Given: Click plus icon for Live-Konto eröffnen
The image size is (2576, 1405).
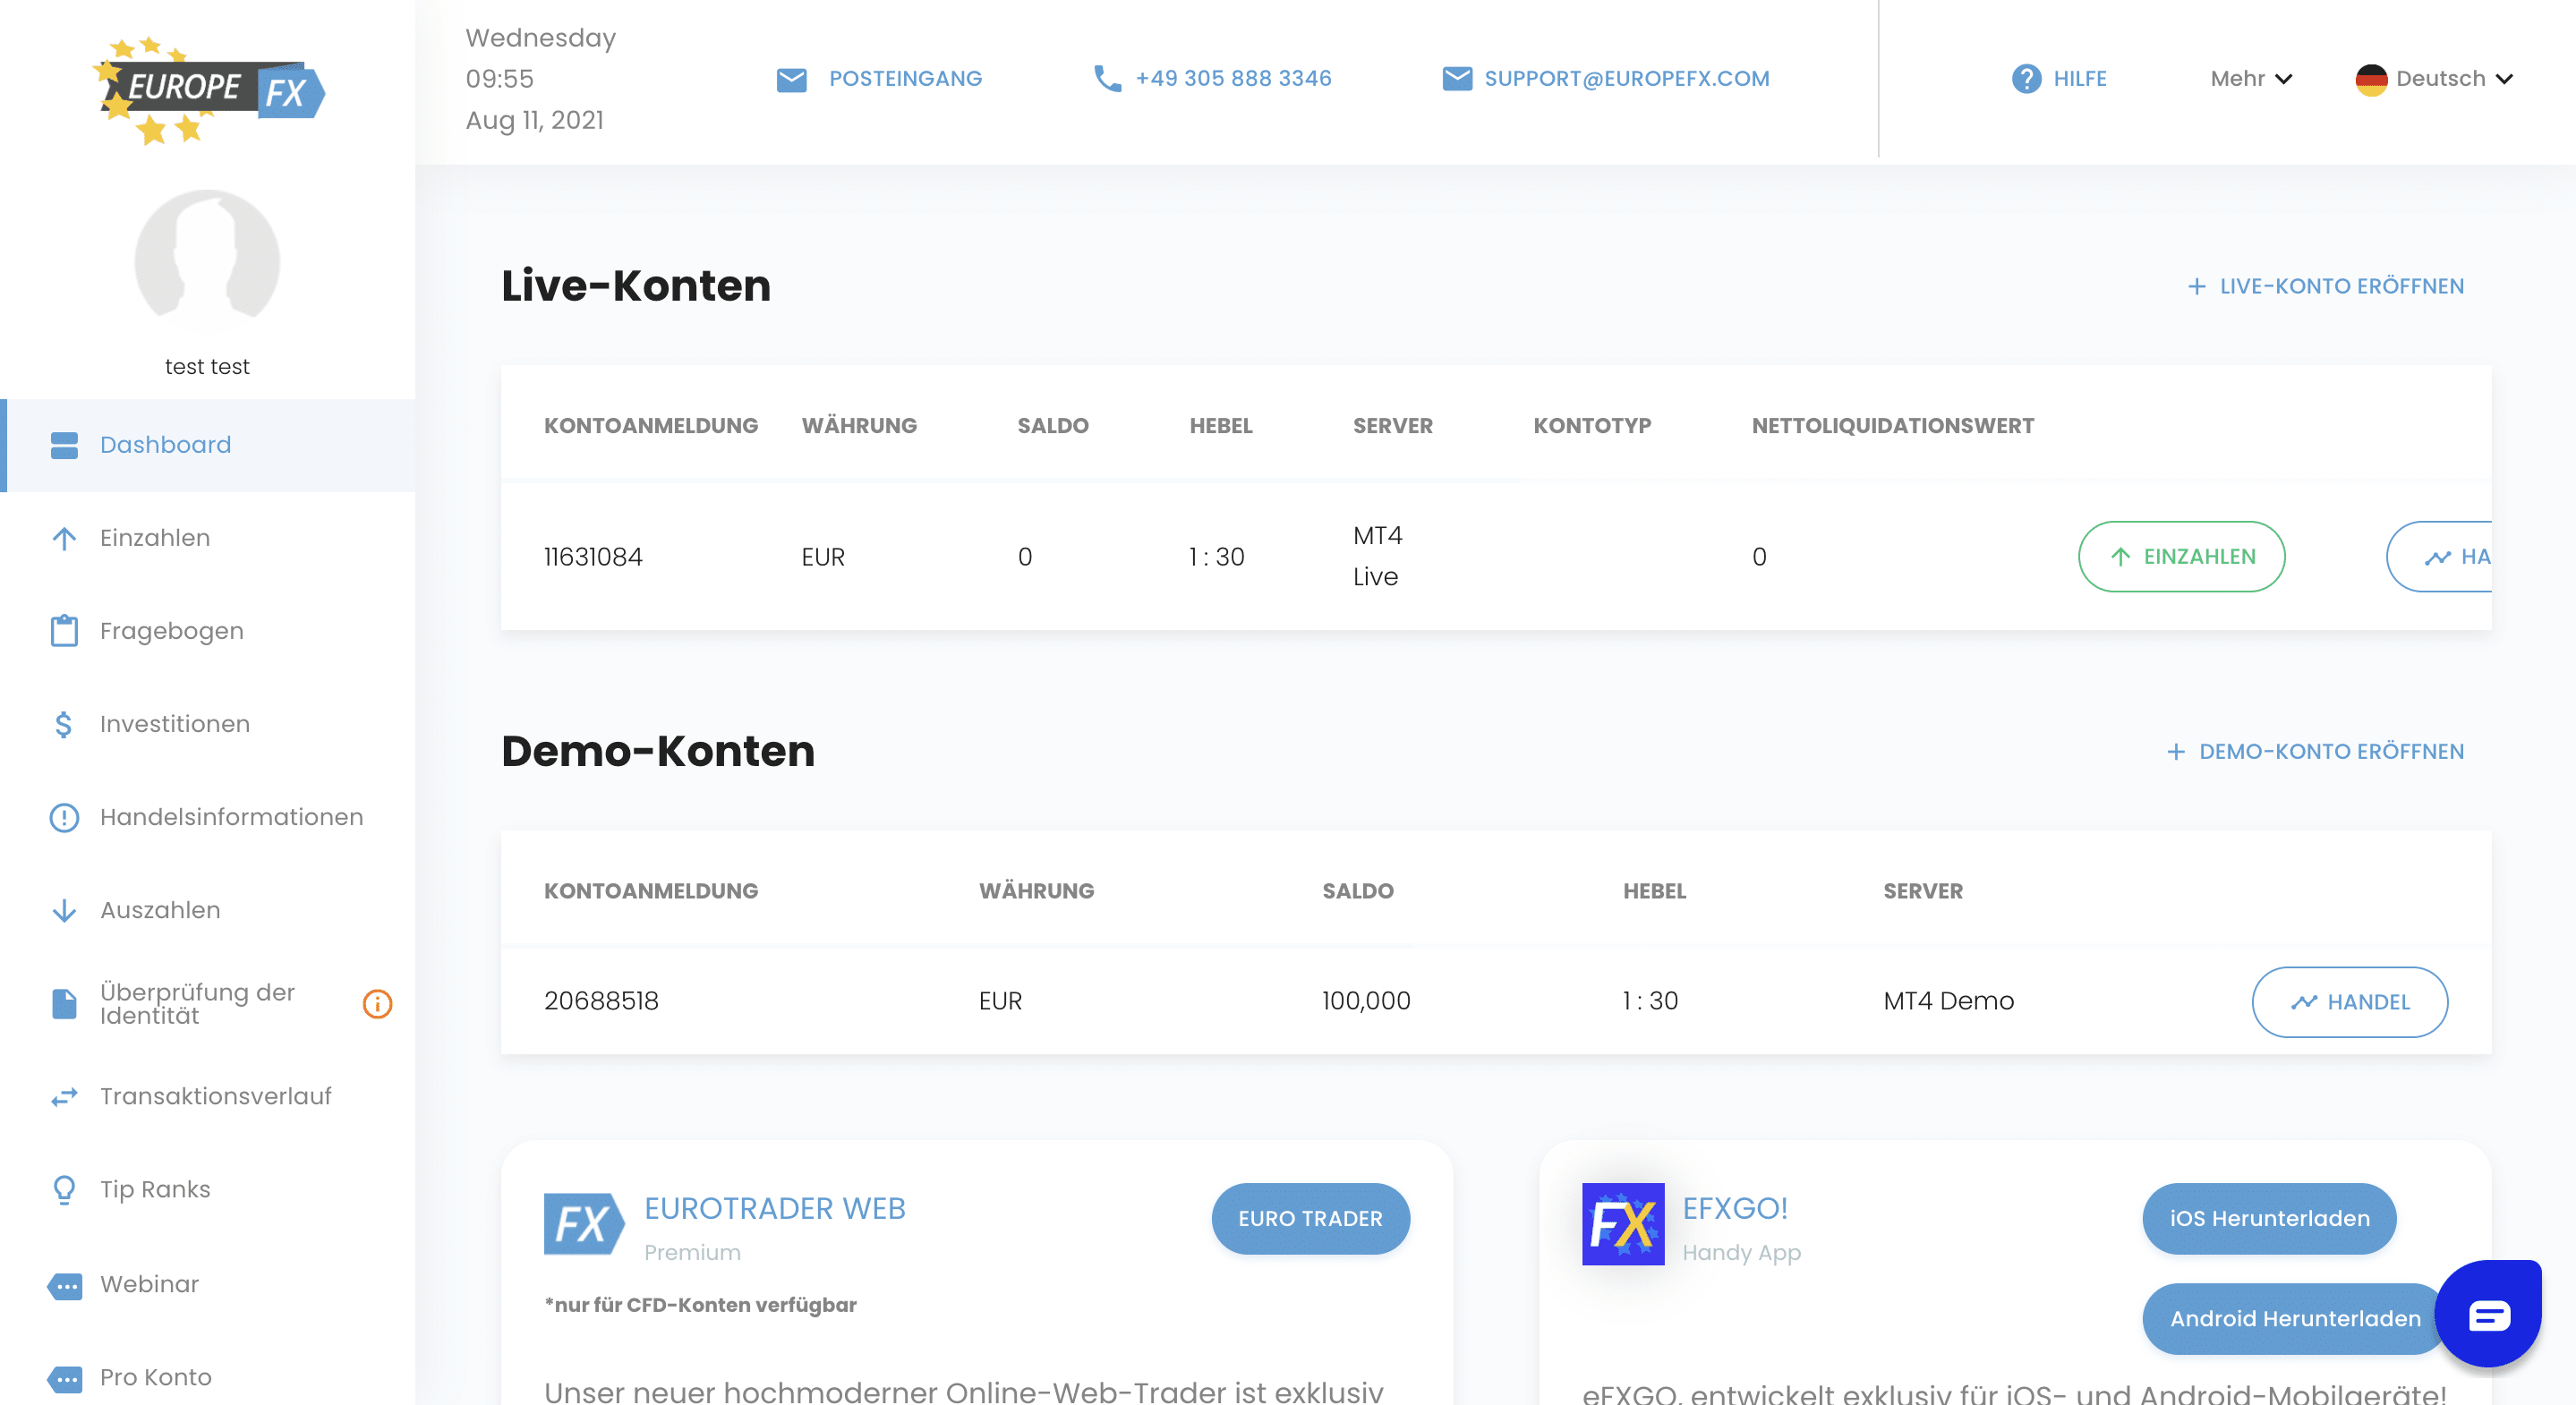Looking at the screenshot, I should click(x=2196, y=287).
